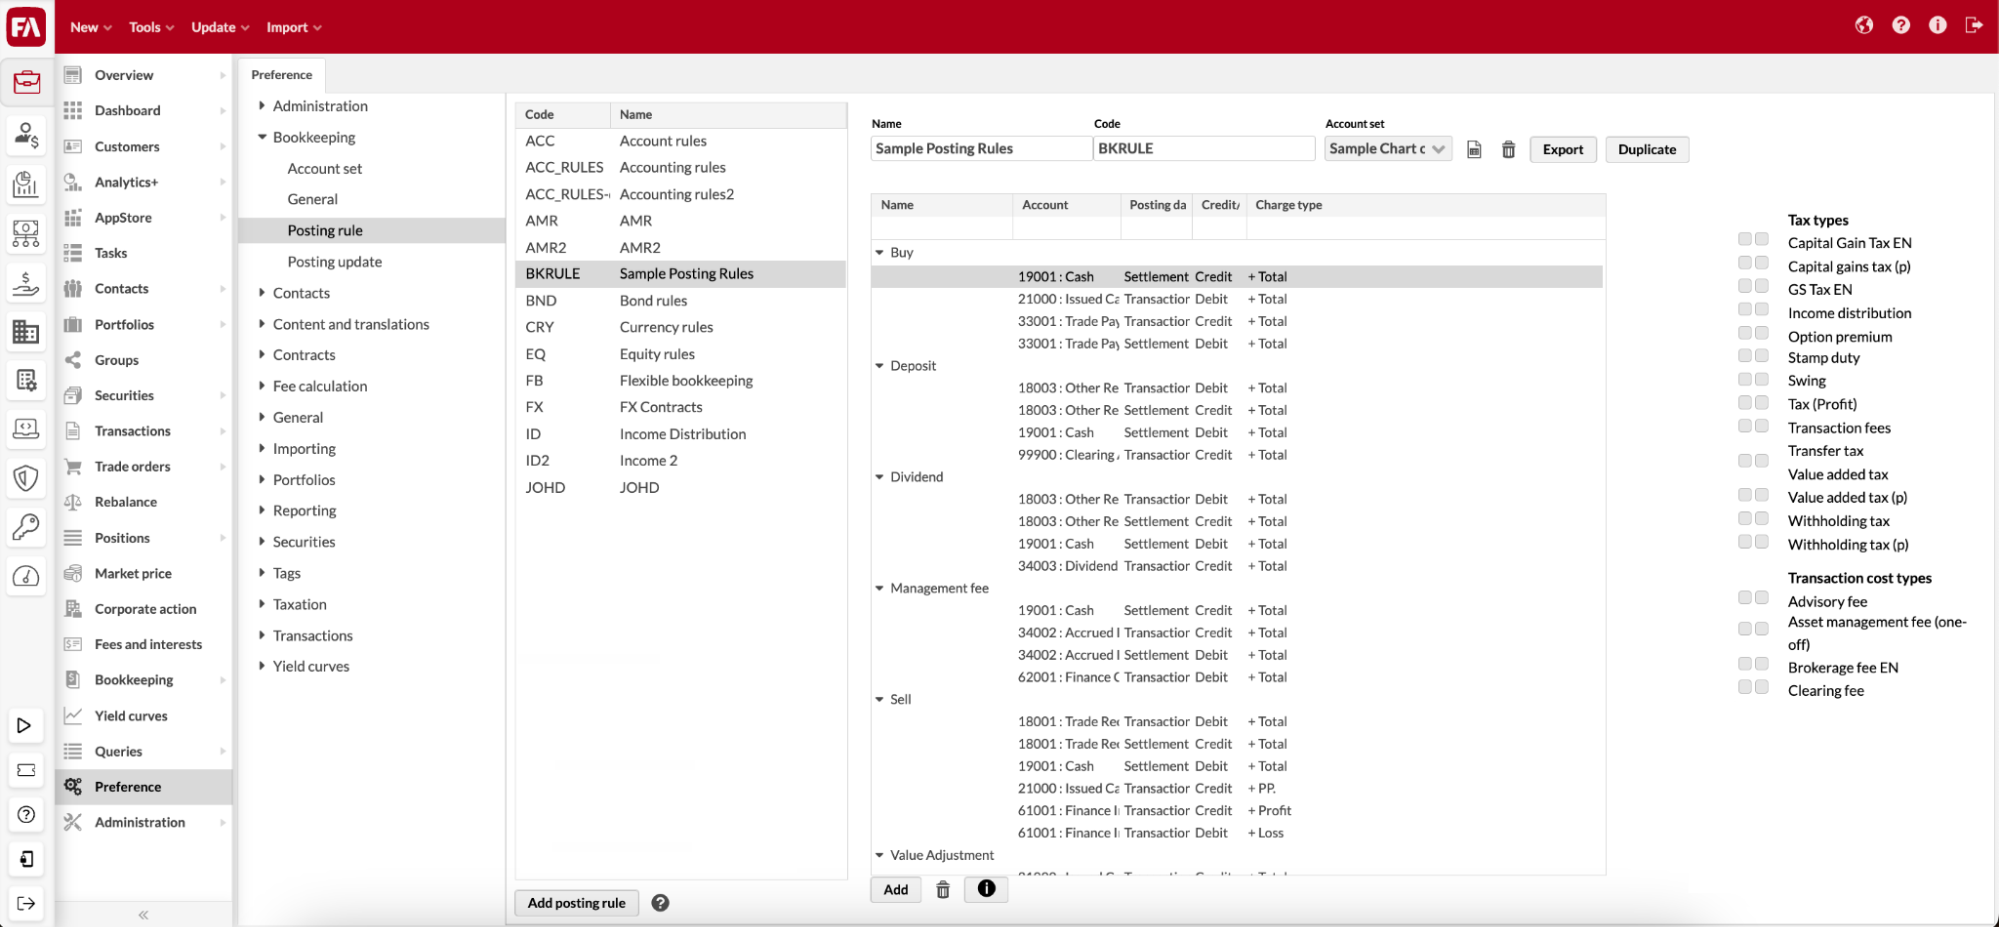This screenshot has height=928, width=1999.
Task: Open the Update menu in the top bar
Action: [x=220, y=27]
